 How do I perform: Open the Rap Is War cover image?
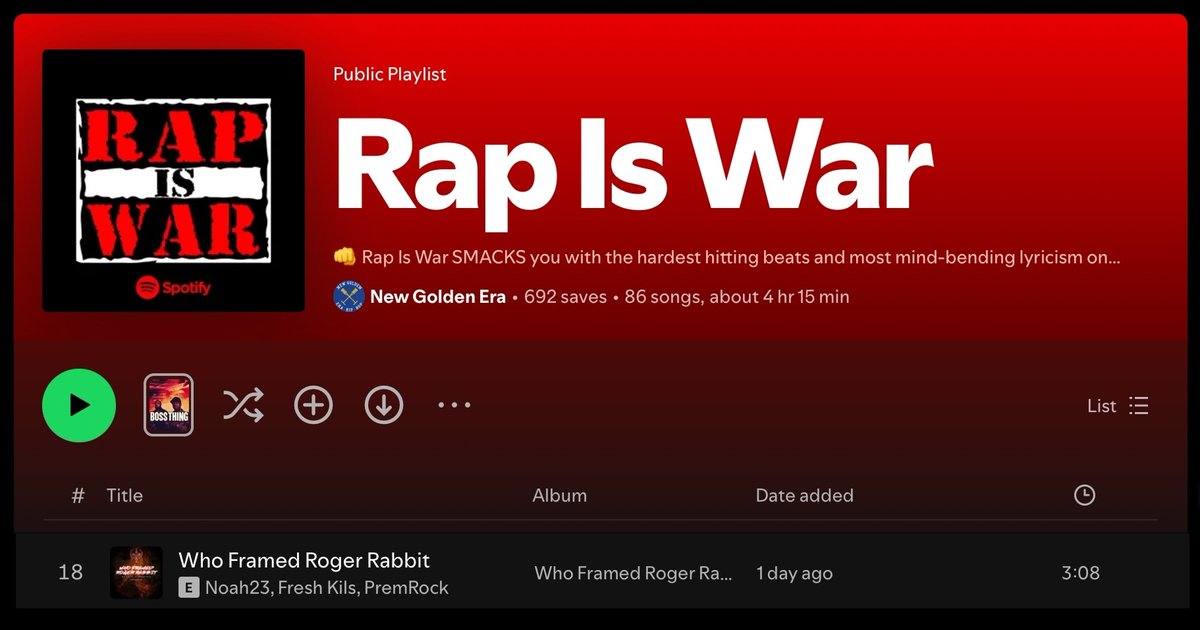point(173,181)
